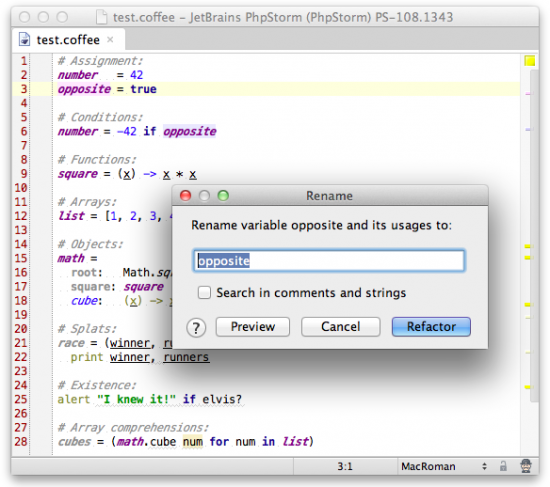Screen dimensions: 550x487
Task: Select the test.coffee editor tab
Action: 68,40
